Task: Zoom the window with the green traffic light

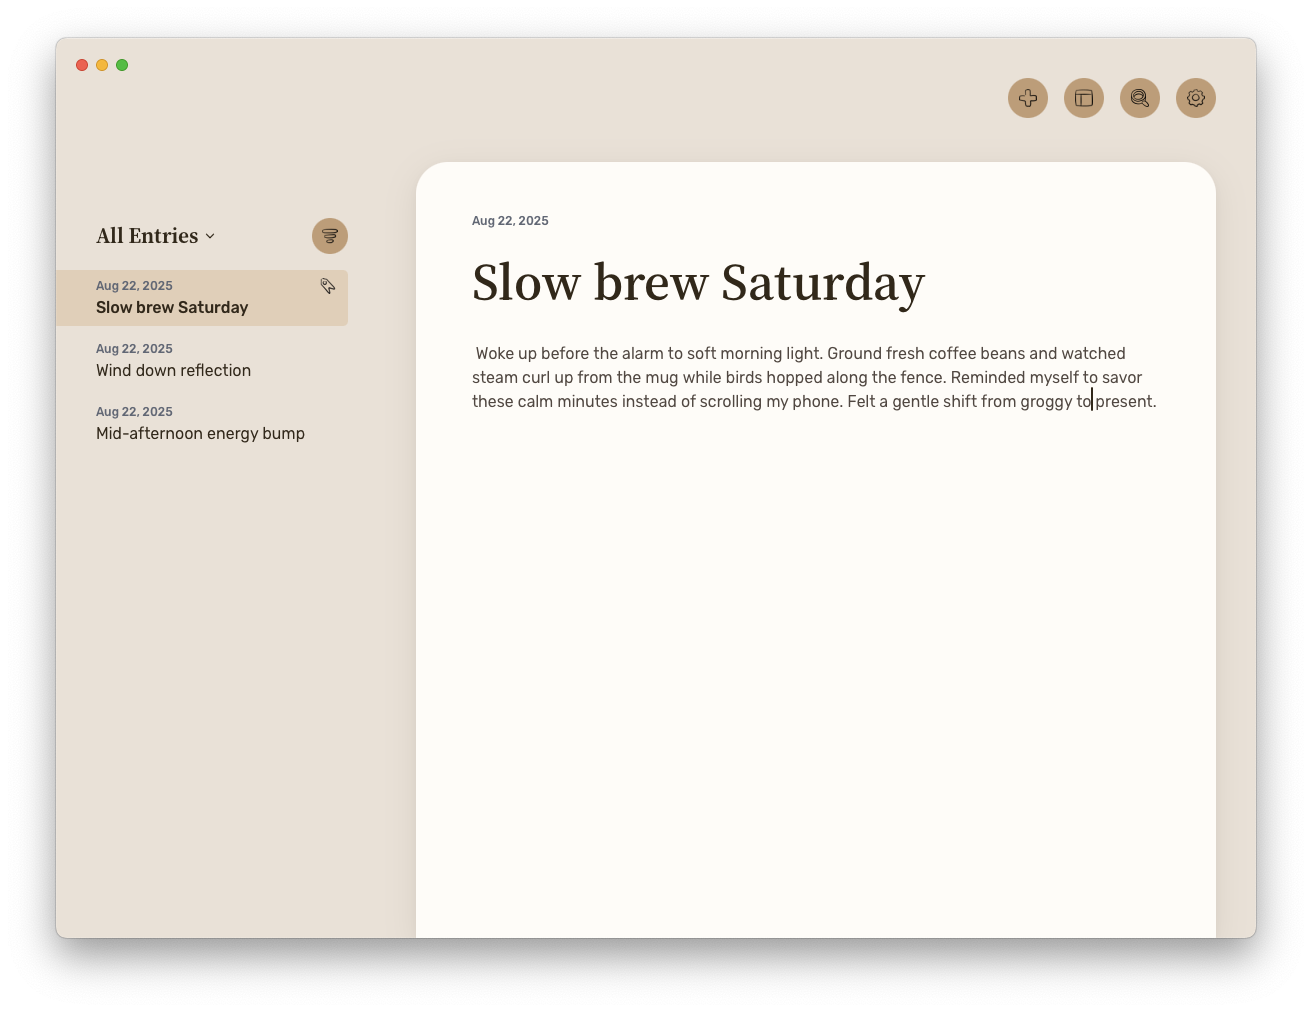Action: pyautogui.click(x=122, y=64)
